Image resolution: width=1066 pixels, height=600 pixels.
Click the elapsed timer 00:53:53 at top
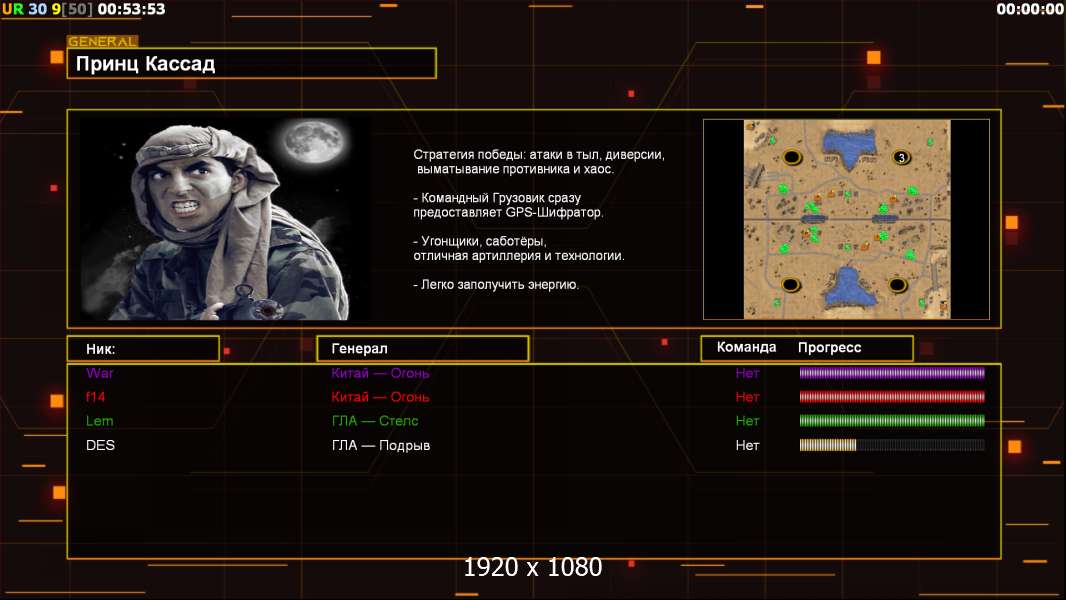click(133, 9)
